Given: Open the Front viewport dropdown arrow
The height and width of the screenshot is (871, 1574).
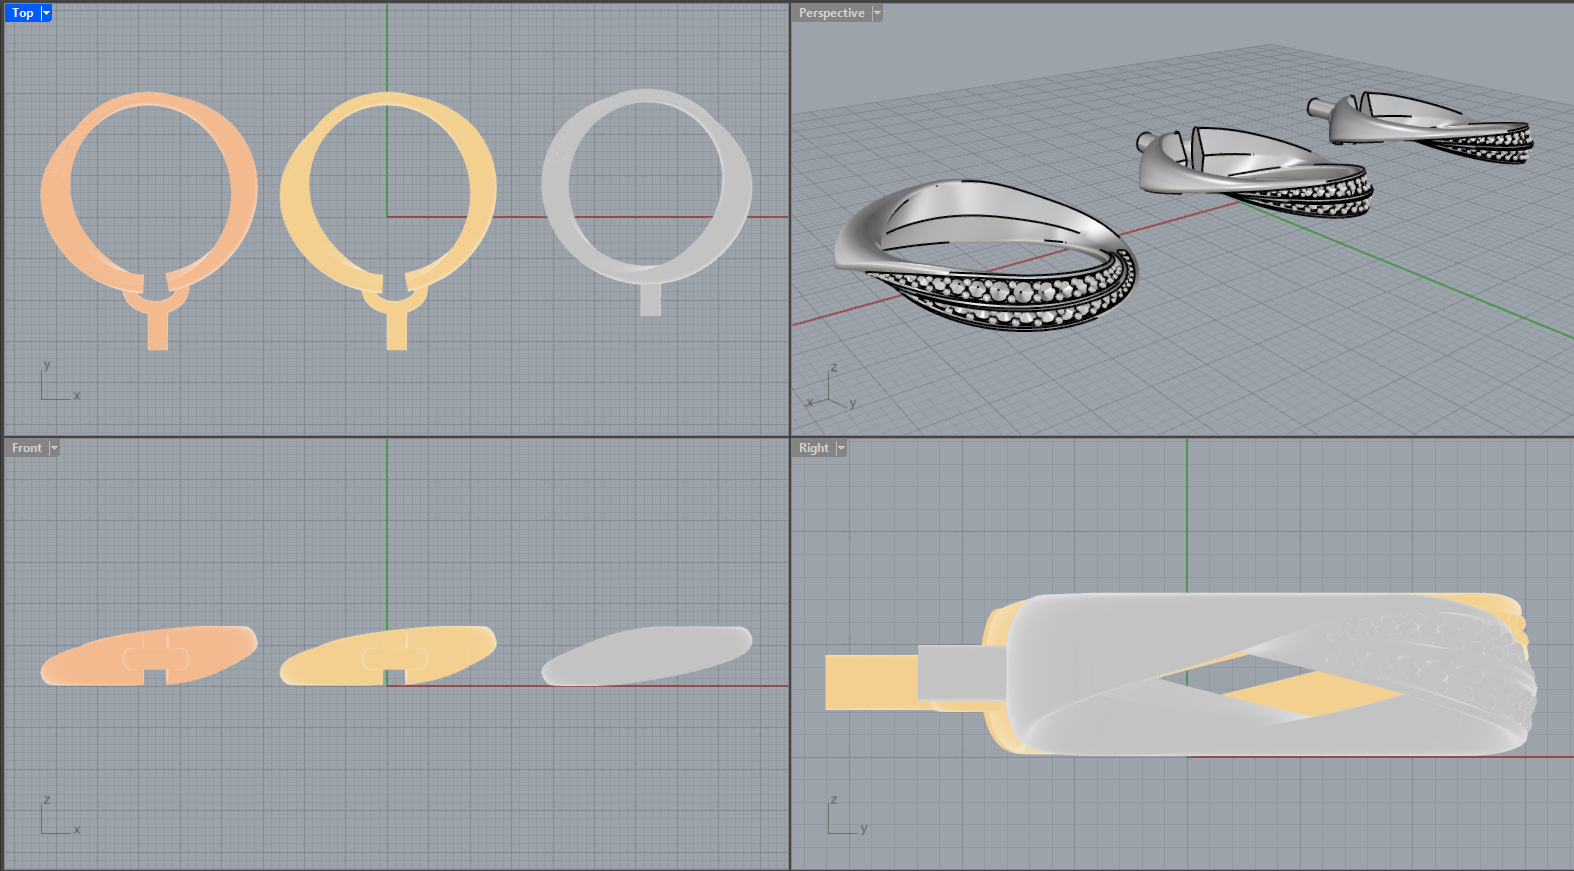Looking at the screenshot, I should (54, 448).
